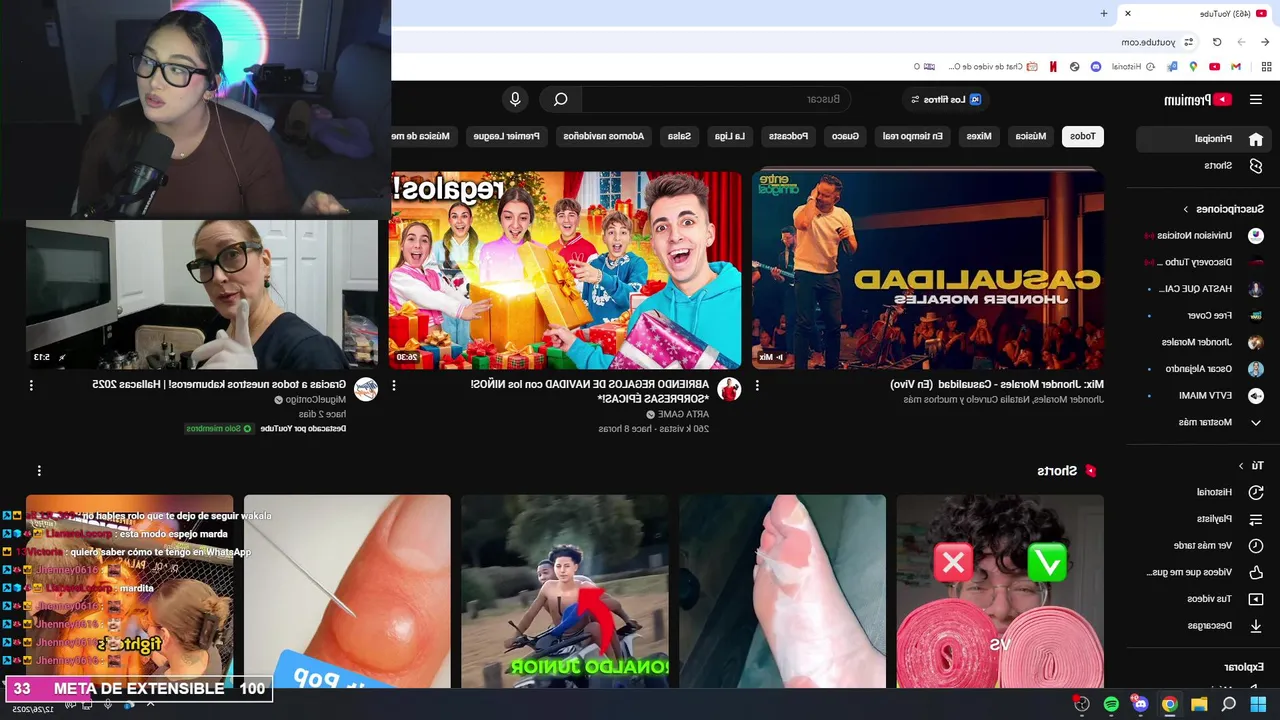Select the En tiempo real chip
This screenshot has width=1280, height=720.
pyautogui.click(x=911, y=136)
